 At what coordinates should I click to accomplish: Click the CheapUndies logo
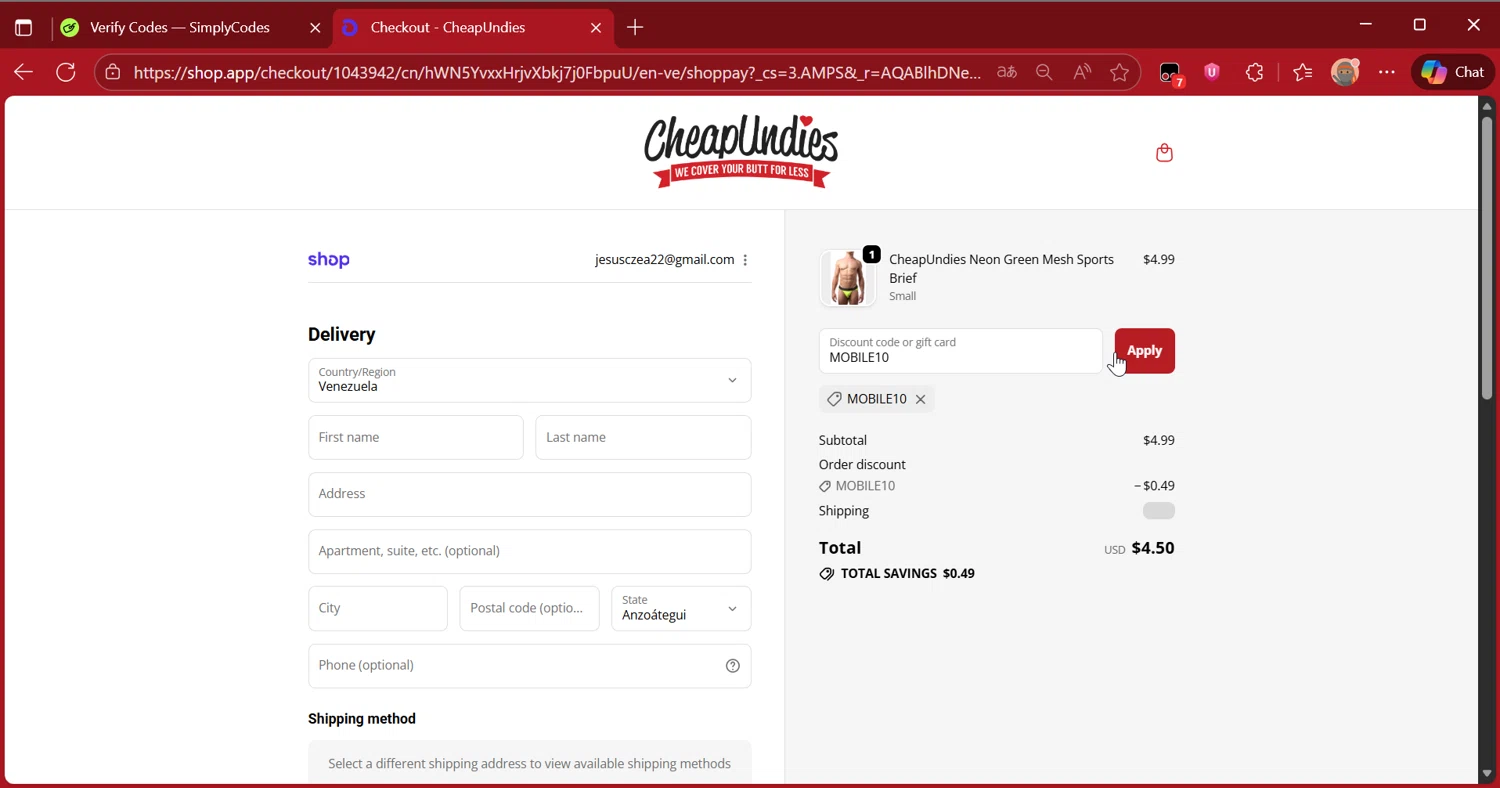(x=741, y=151)
